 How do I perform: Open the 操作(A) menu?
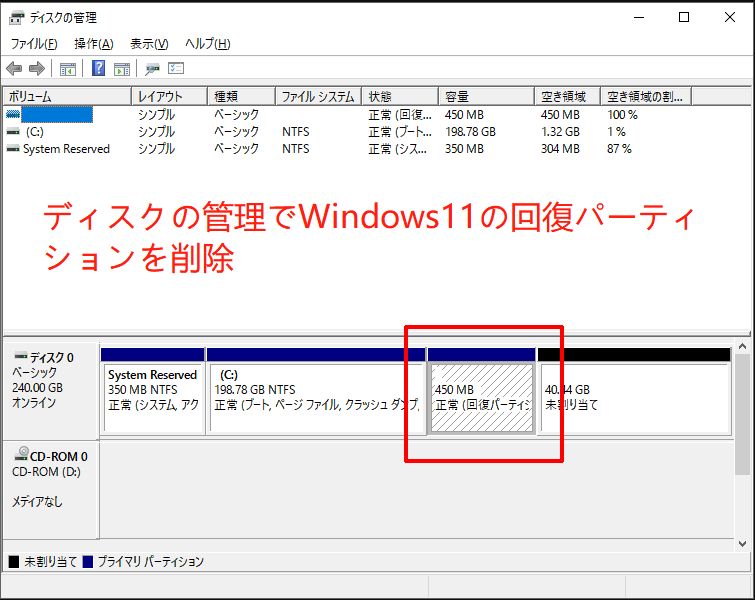coord(94,44)
